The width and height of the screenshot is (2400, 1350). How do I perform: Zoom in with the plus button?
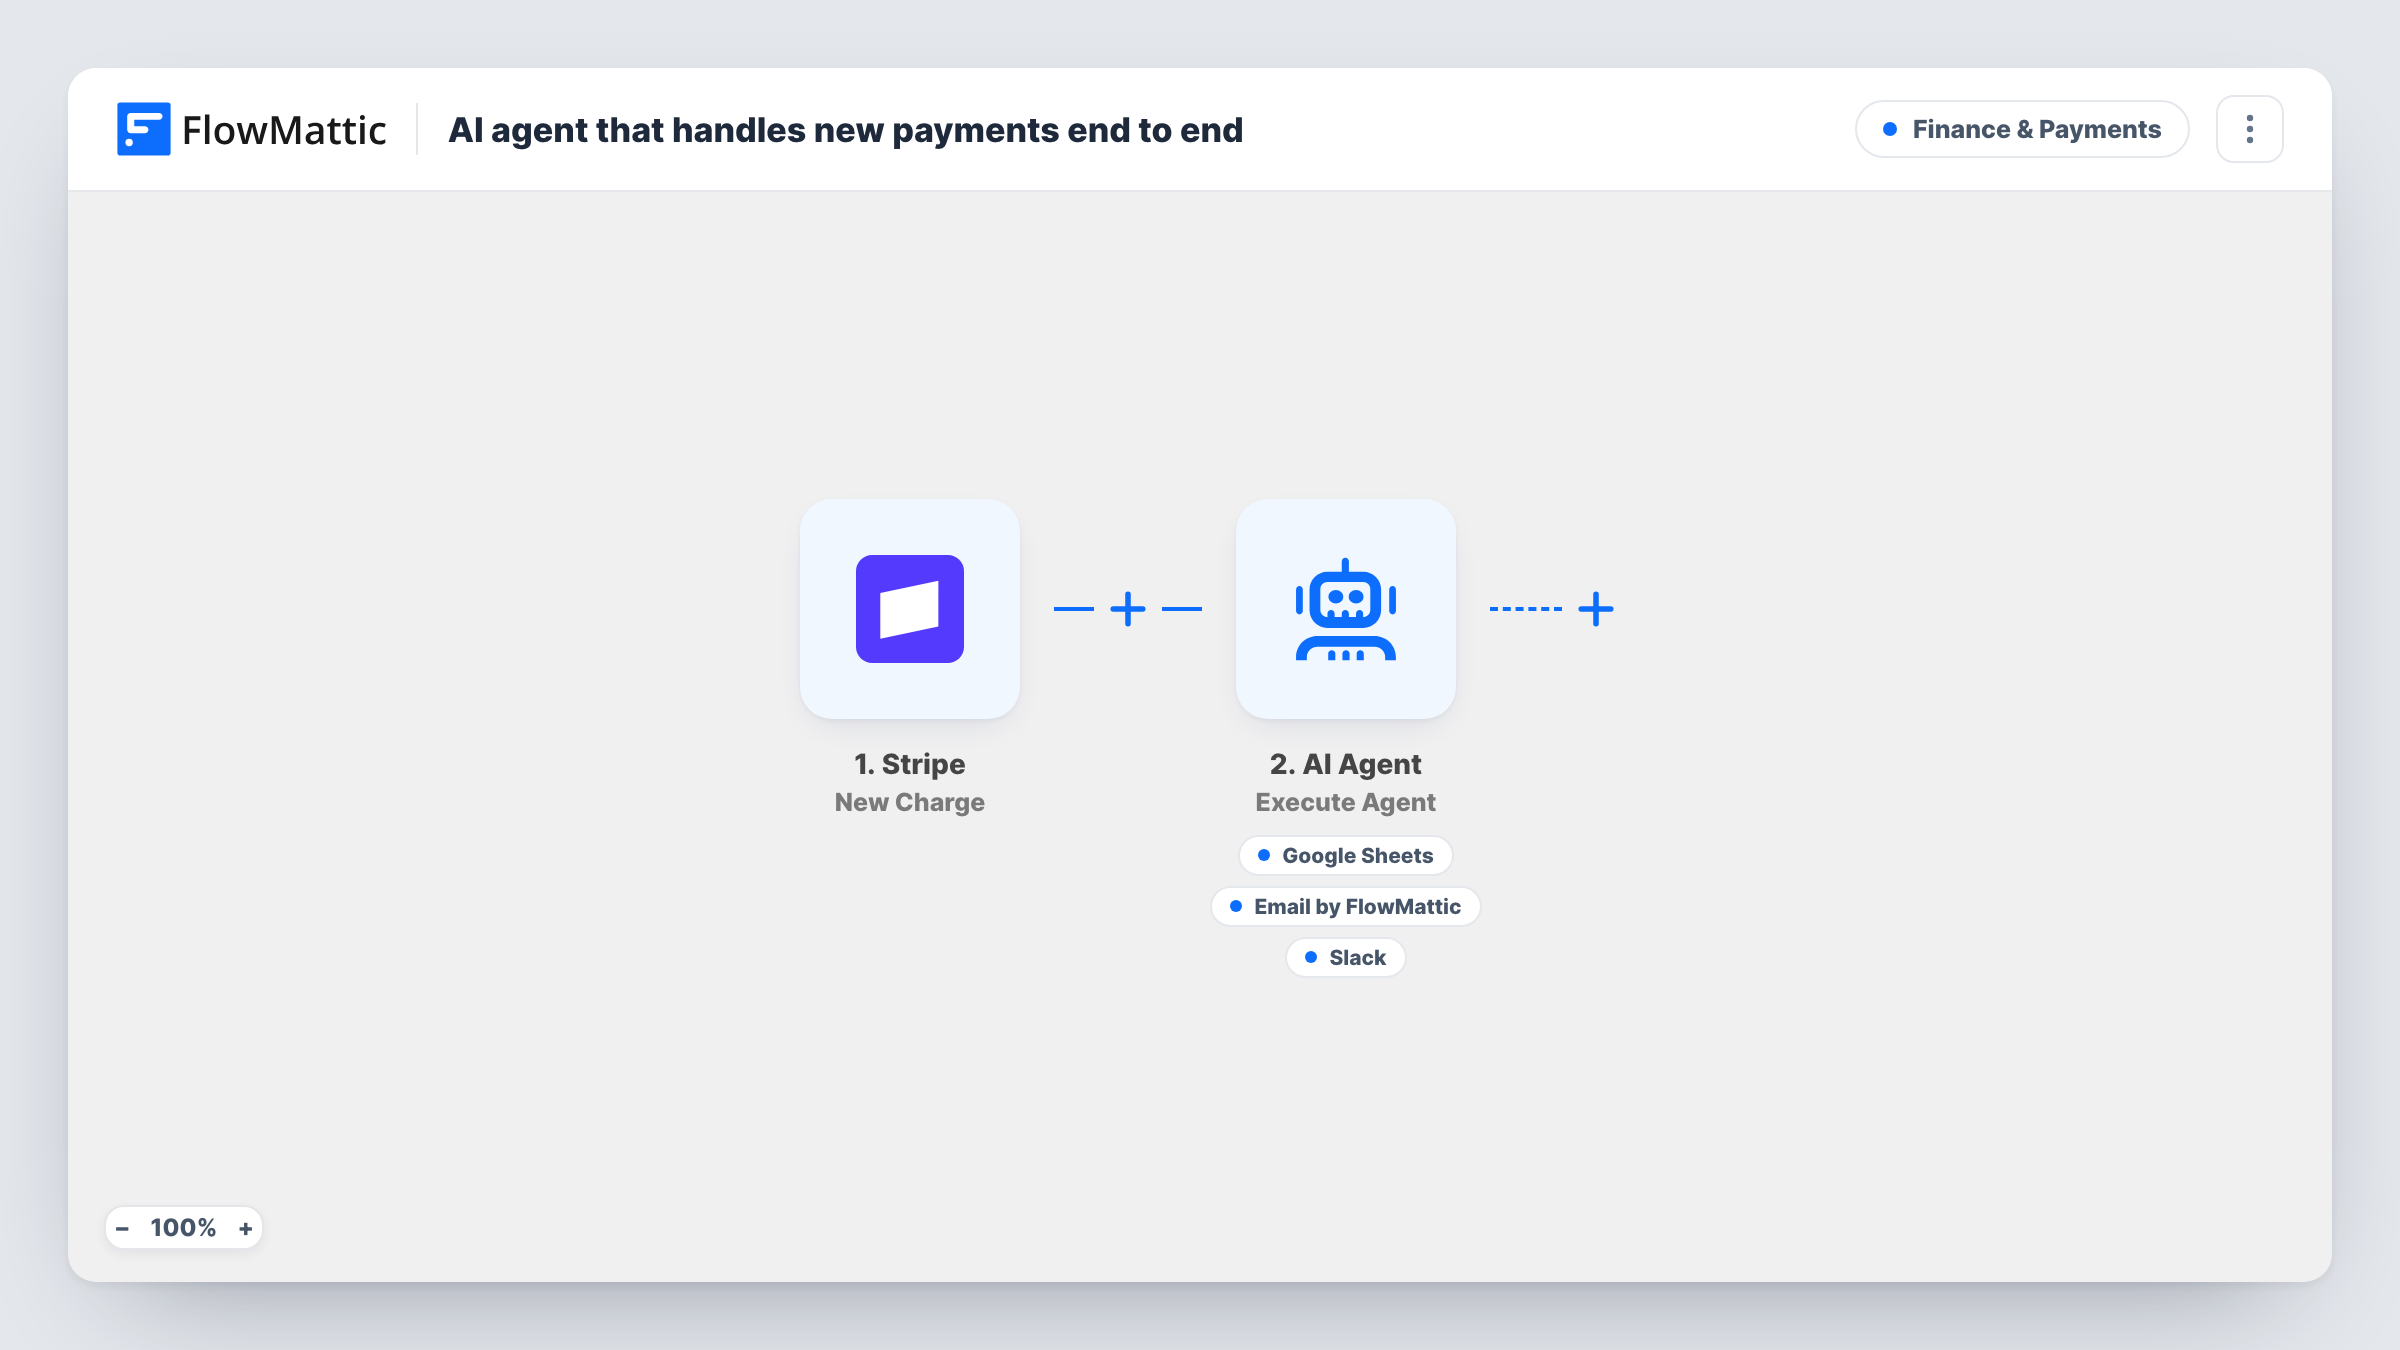(x=245, y=1228)
